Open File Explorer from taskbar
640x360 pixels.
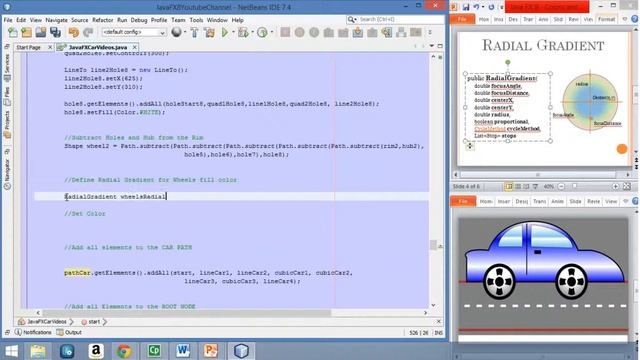[x=38, y=351]
